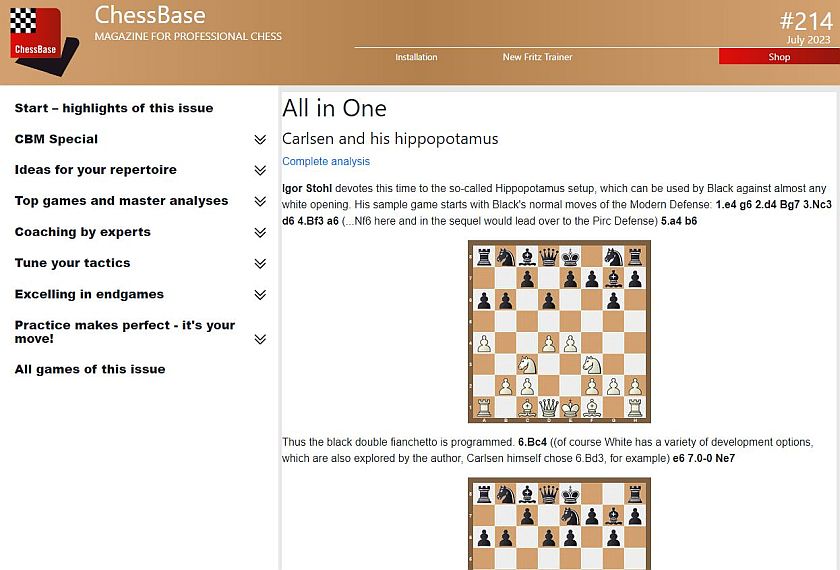Expand Ideas for your repertoire chevron
Image resolution: width=840 pixels, height=570 pixels.
pos(260,171)
